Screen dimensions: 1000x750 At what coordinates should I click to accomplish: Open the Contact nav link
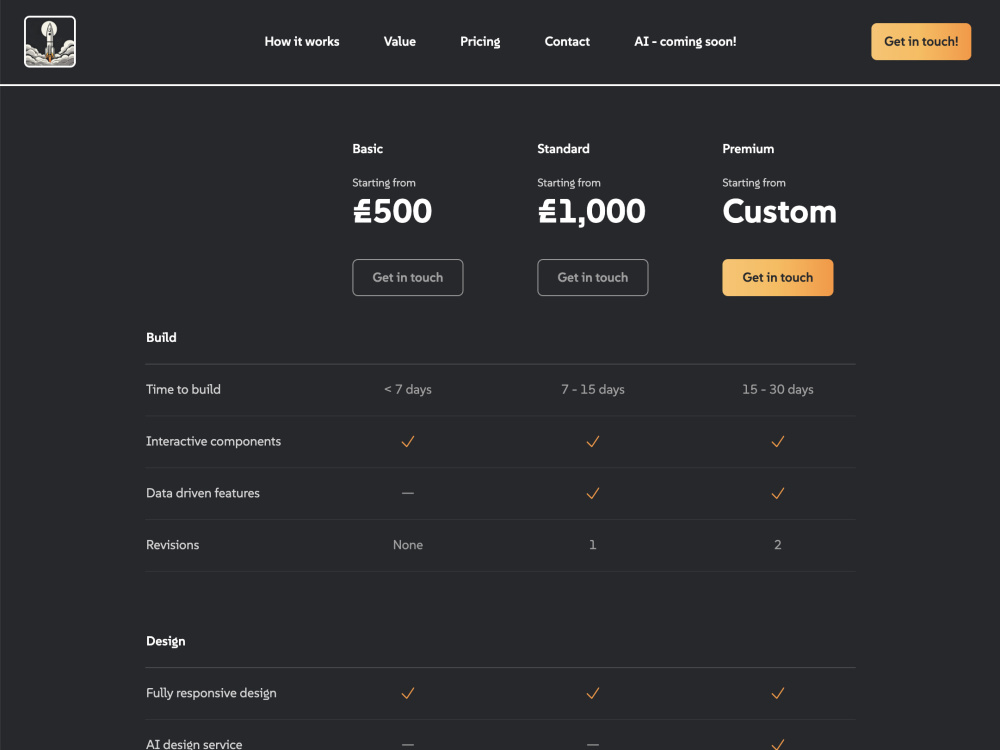click(567, 41)
